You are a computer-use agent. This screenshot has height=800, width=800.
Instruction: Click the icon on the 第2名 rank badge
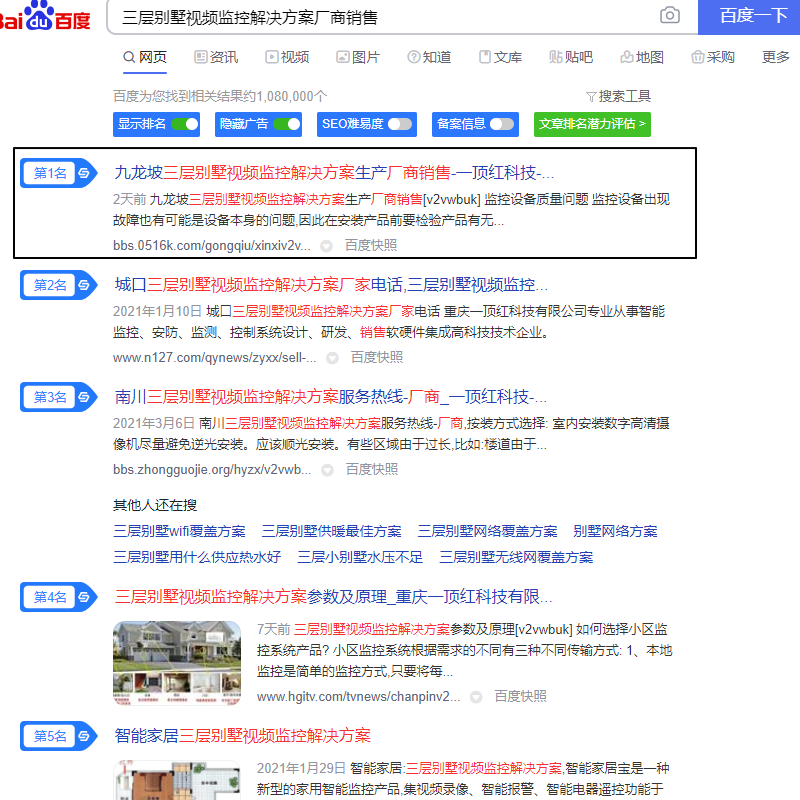(84, 285)
